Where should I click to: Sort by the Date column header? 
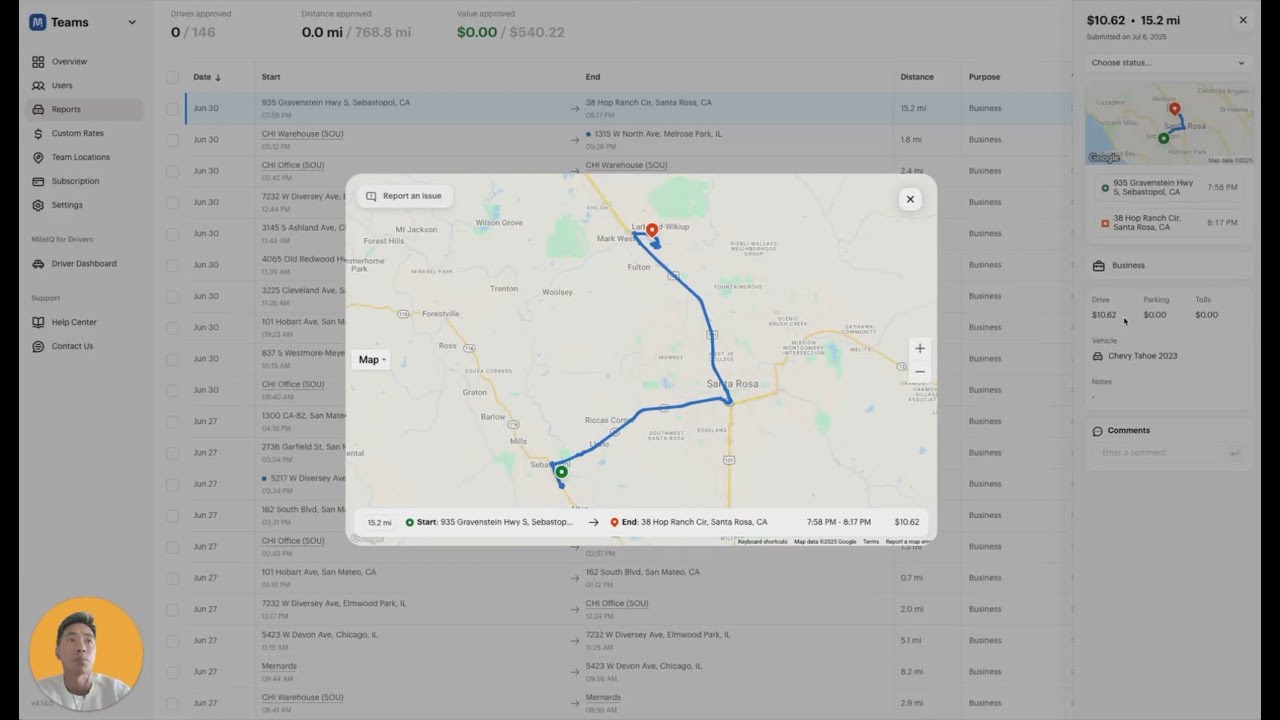(207, 77)
